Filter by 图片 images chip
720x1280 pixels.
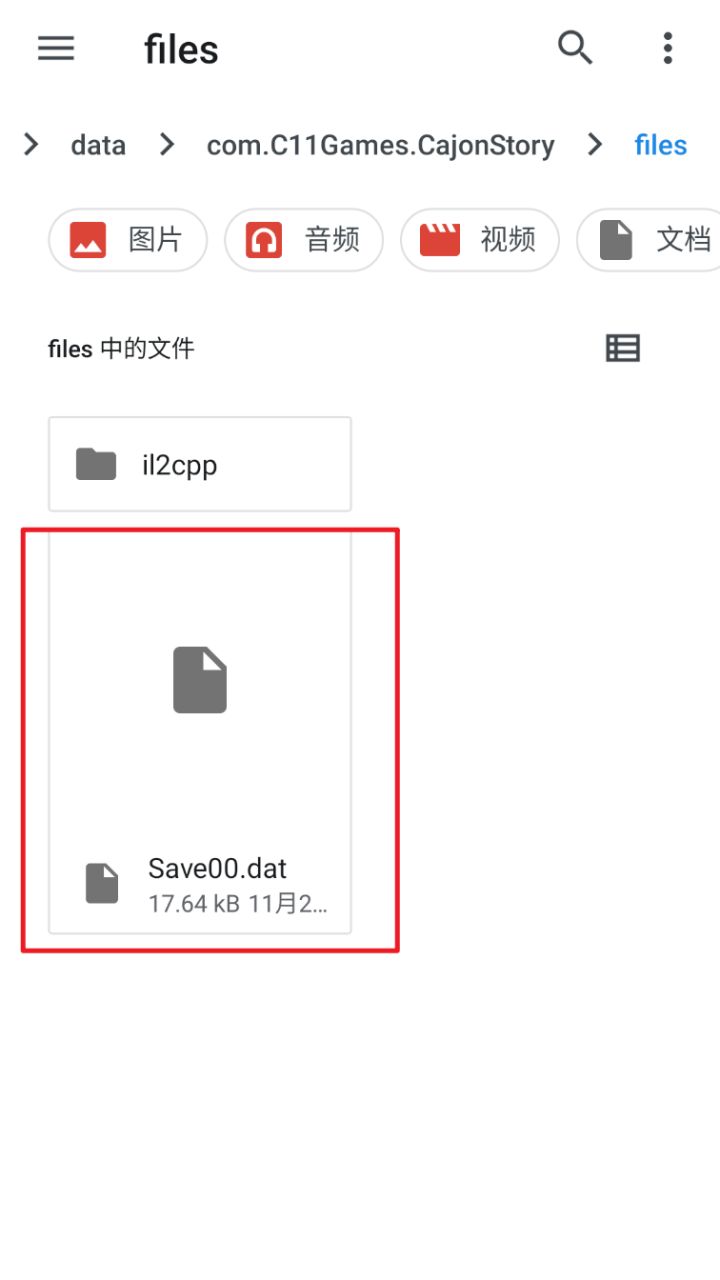(x=128, y=240)
